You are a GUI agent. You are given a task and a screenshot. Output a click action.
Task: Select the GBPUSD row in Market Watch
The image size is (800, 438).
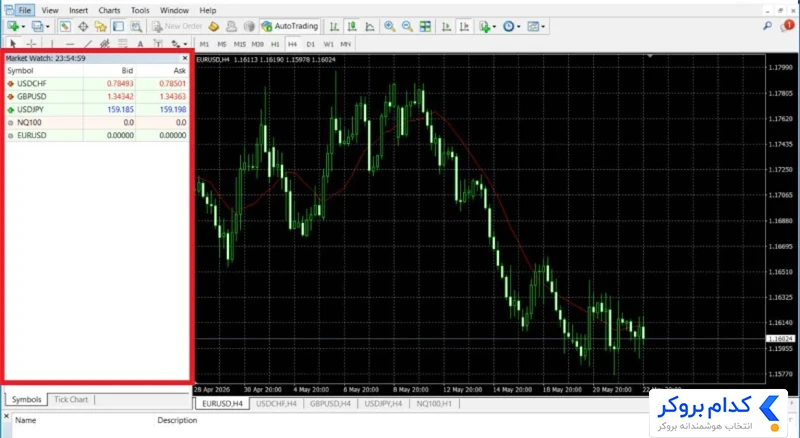tap(97, 96)
